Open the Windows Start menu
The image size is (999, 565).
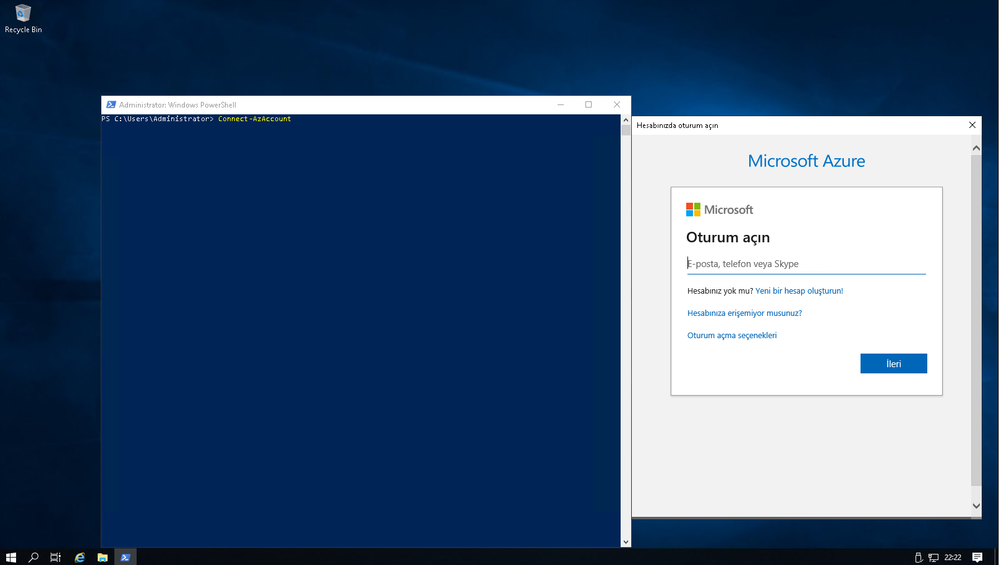11,557
